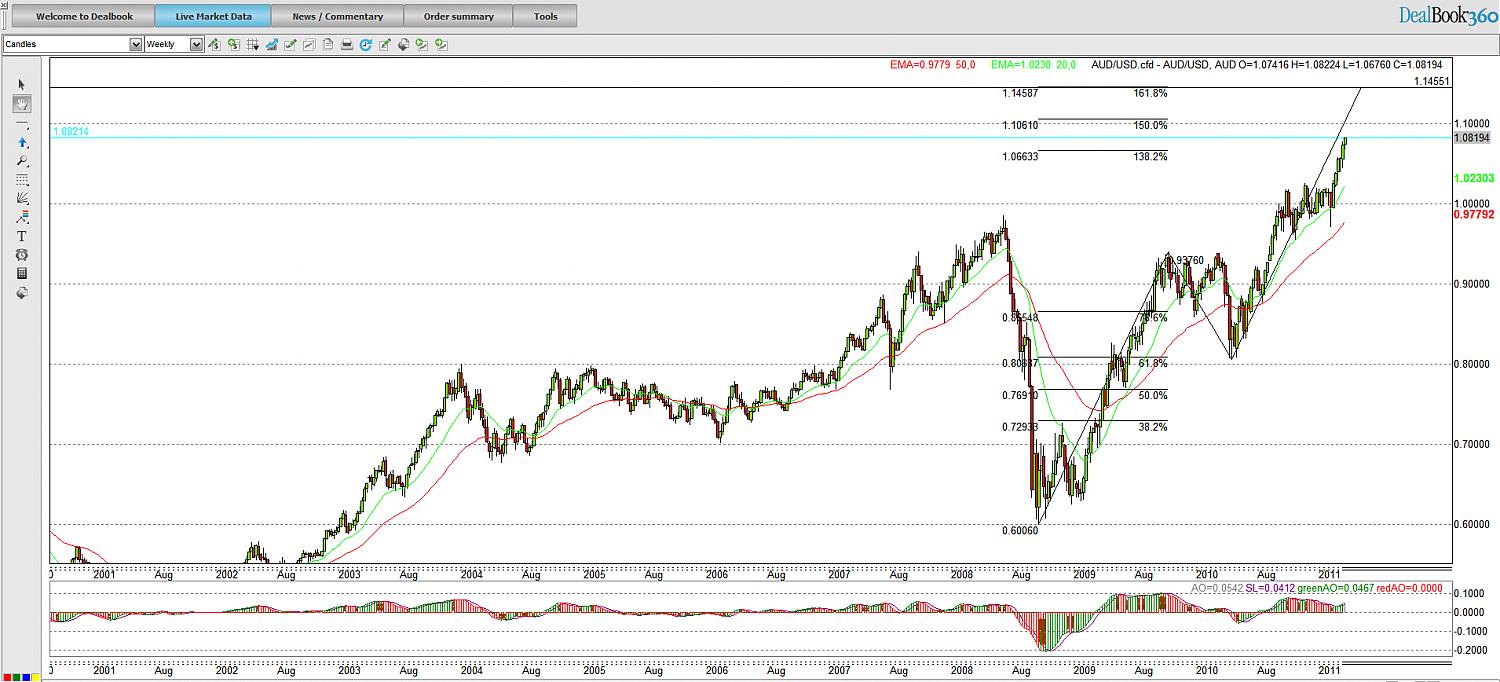Open the Tools tab

tap(545, 16)
